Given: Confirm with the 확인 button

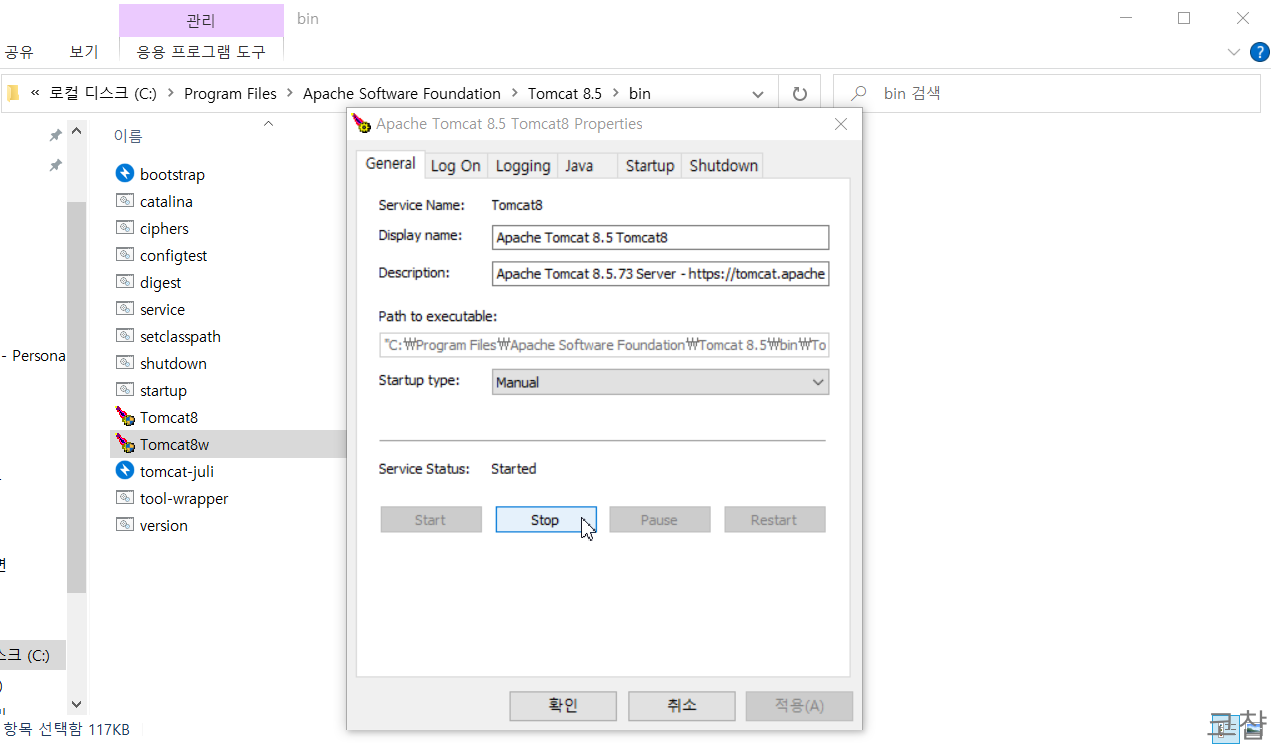Looking at the screenshot, I should point(563,705).
